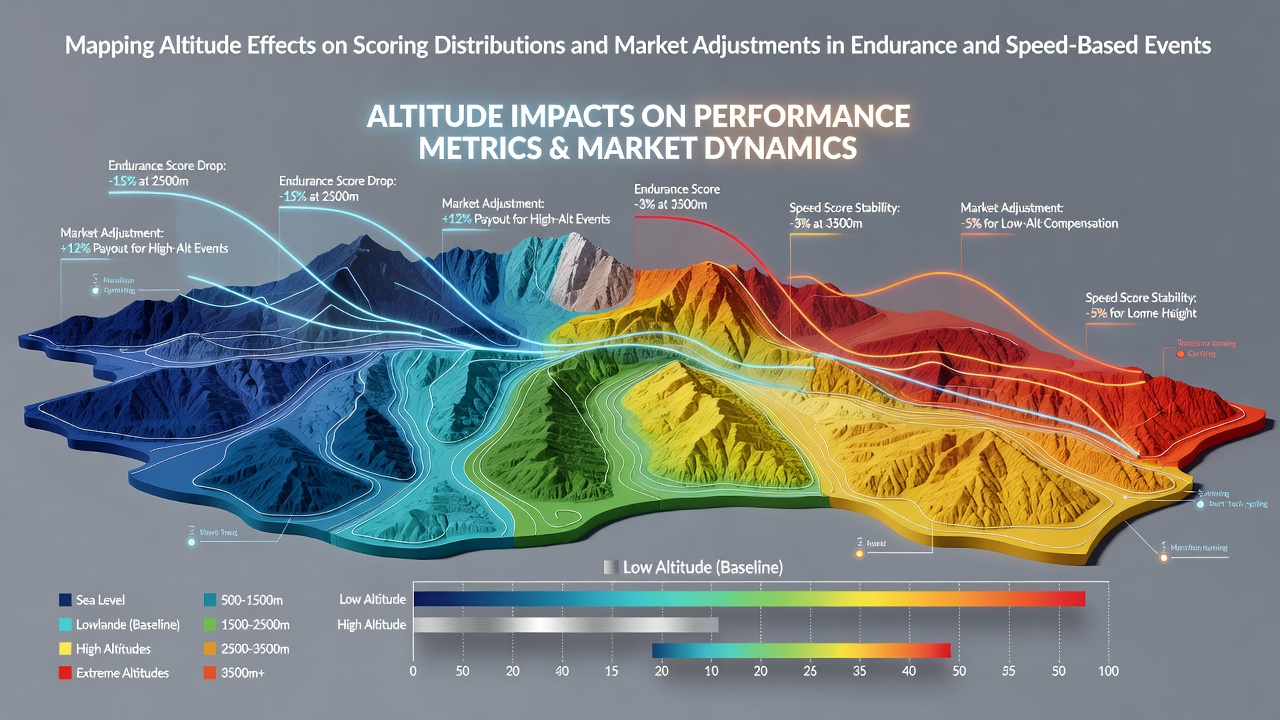Click the Low Altitude gradient bar
Viewport: 1280px width, 720px height.
click(749, 599)
